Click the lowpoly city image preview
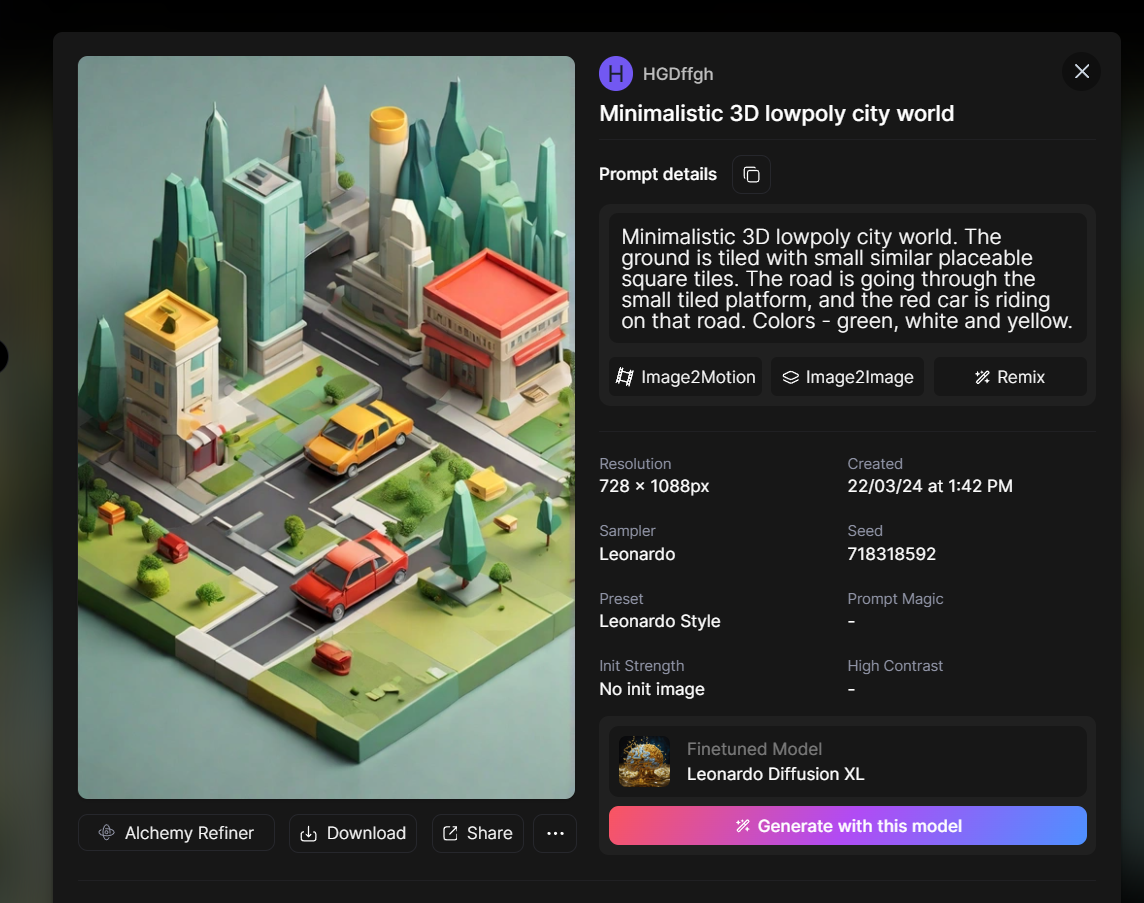The height and width of the screenshot is (903, 1144). click(x=326, y=427)
